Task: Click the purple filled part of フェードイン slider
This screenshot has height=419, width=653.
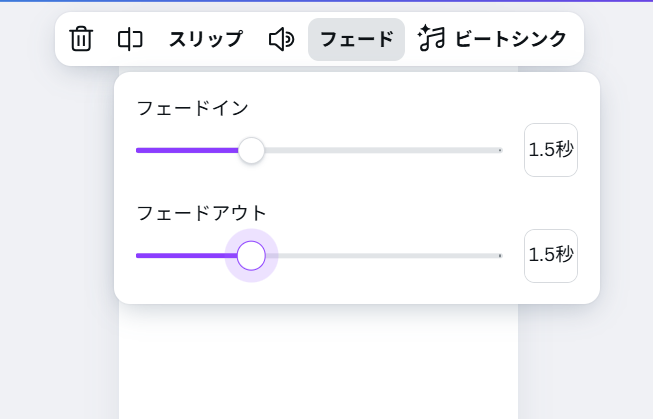Action: [x=187, y=150]
